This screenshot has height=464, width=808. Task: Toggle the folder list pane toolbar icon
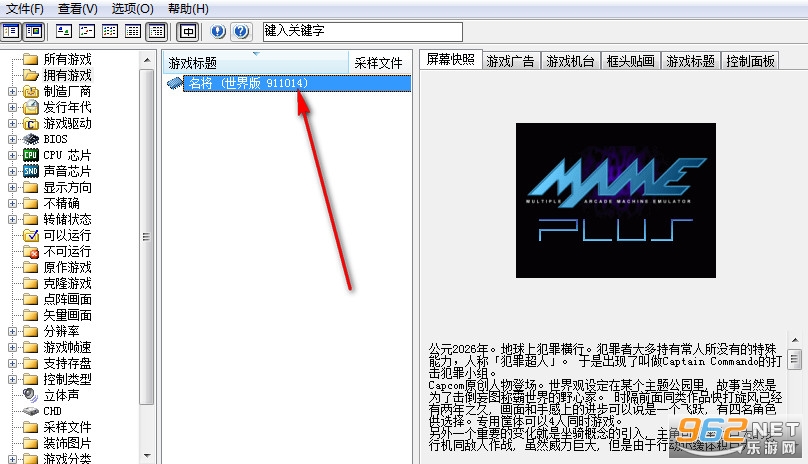pos(11,32)
